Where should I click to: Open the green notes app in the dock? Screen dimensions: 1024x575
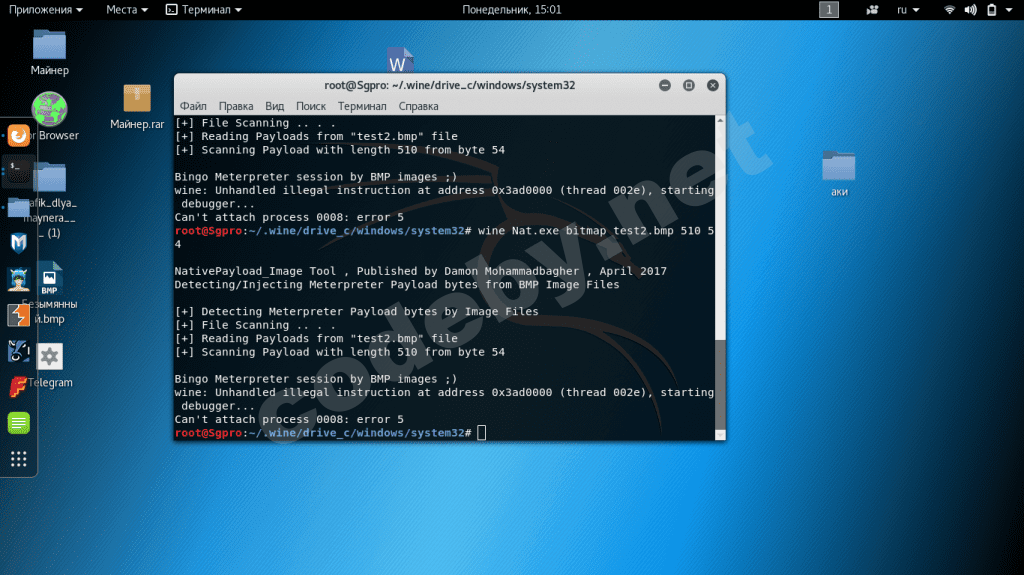coord(18,423)
